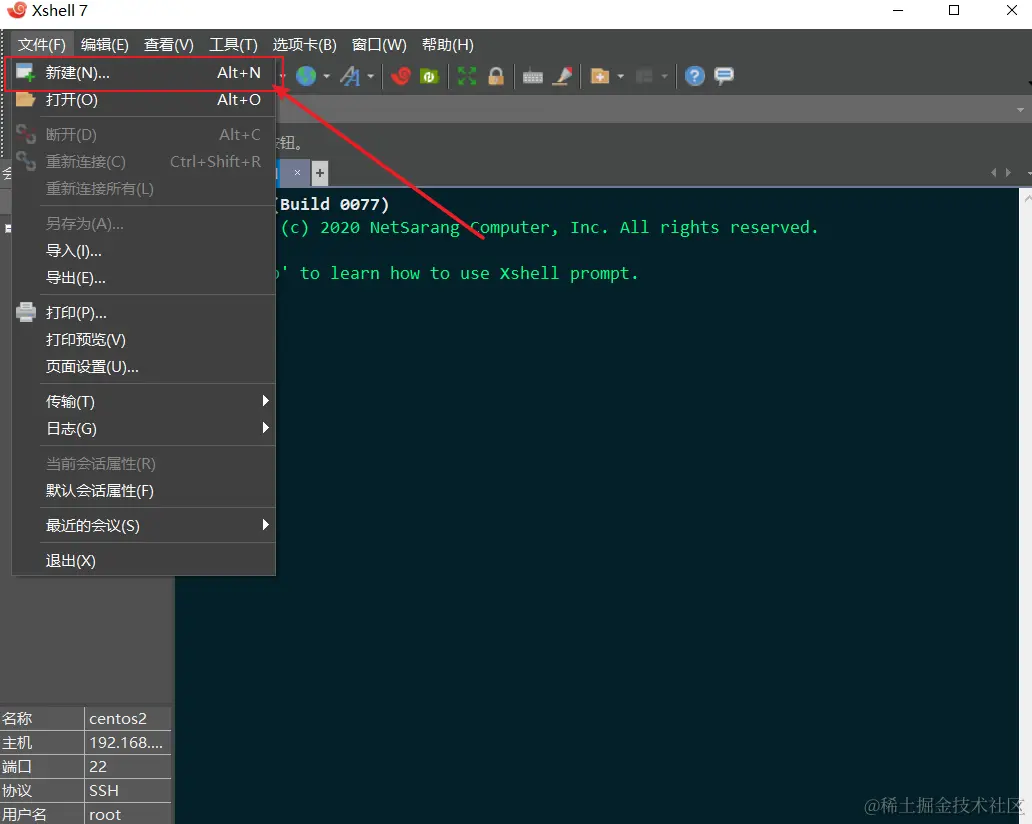Select 默认会话属性(F) menu entry
The height and width of the screenshot is (824, 1032).
pos(143,490)
